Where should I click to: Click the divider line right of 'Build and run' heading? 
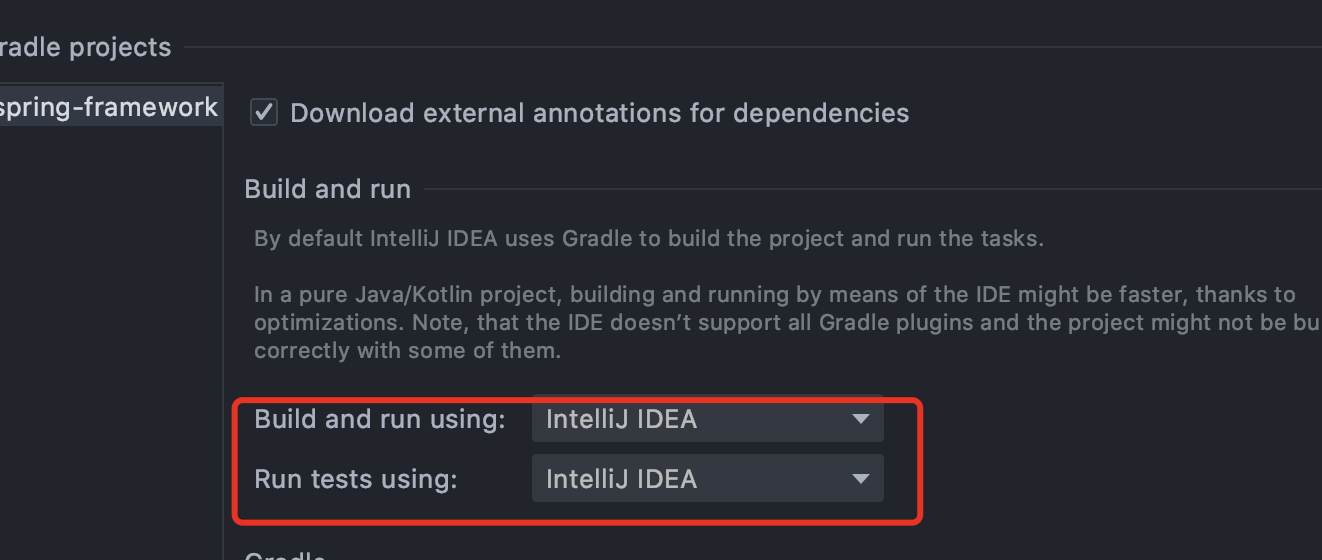(870, 188)
